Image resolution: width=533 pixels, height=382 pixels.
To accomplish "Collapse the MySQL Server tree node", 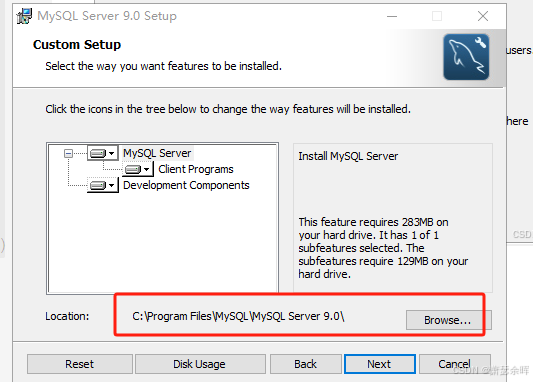I will click(x=68, y=154).
